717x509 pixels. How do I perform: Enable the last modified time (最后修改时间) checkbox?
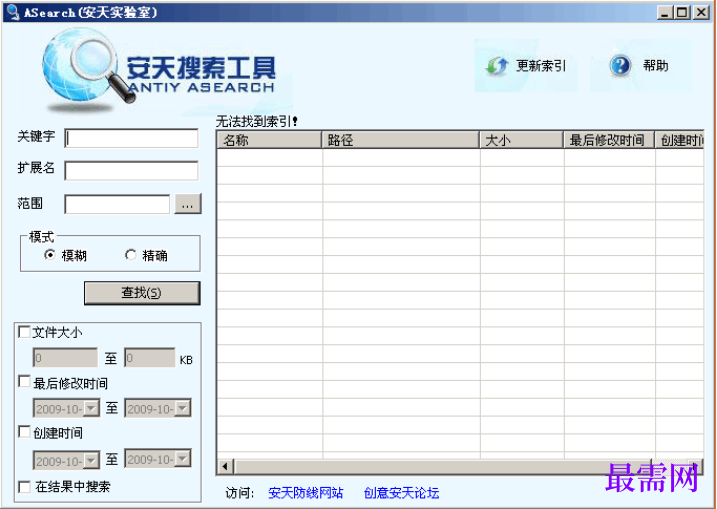[x=24, y=381]
